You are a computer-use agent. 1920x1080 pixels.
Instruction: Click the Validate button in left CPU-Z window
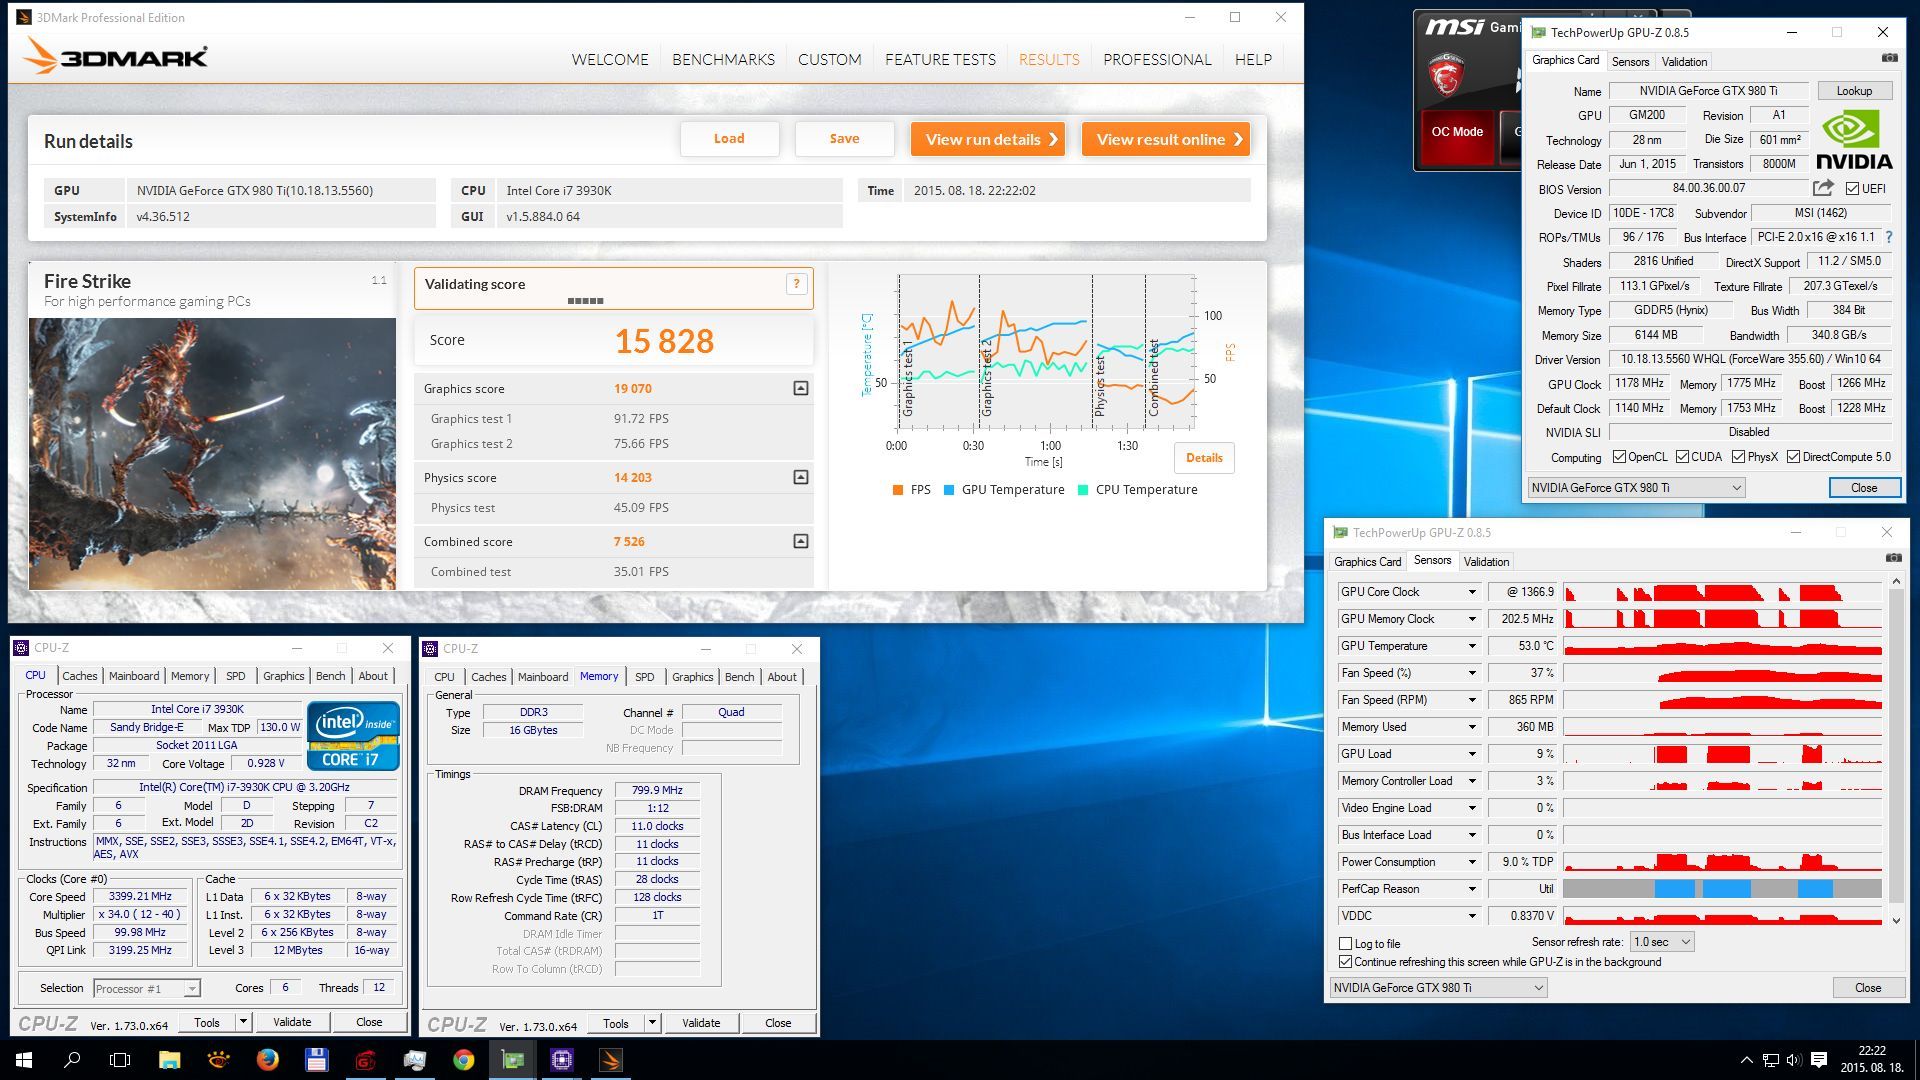(292, 1021)
